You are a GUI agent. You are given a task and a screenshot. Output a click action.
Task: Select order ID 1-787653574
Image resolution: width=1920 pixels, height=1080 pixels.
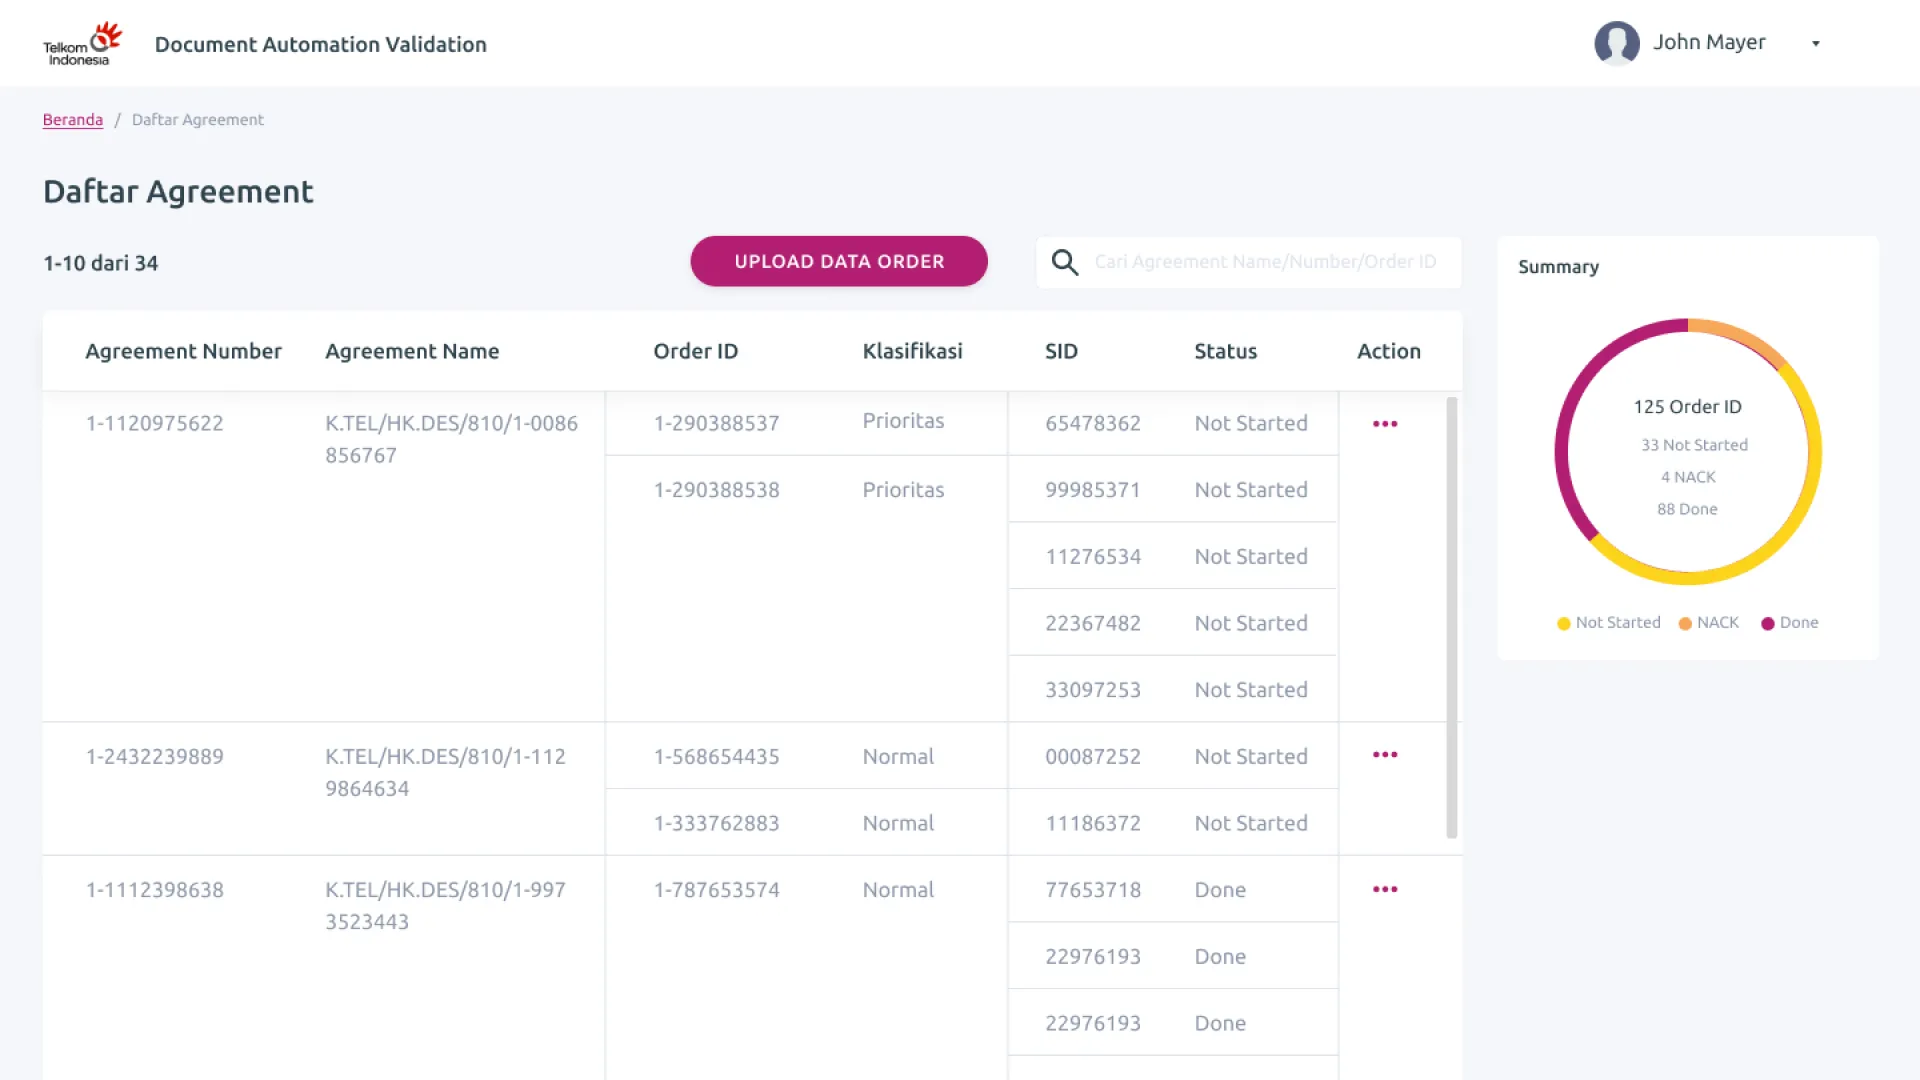(x=717, y=889)
